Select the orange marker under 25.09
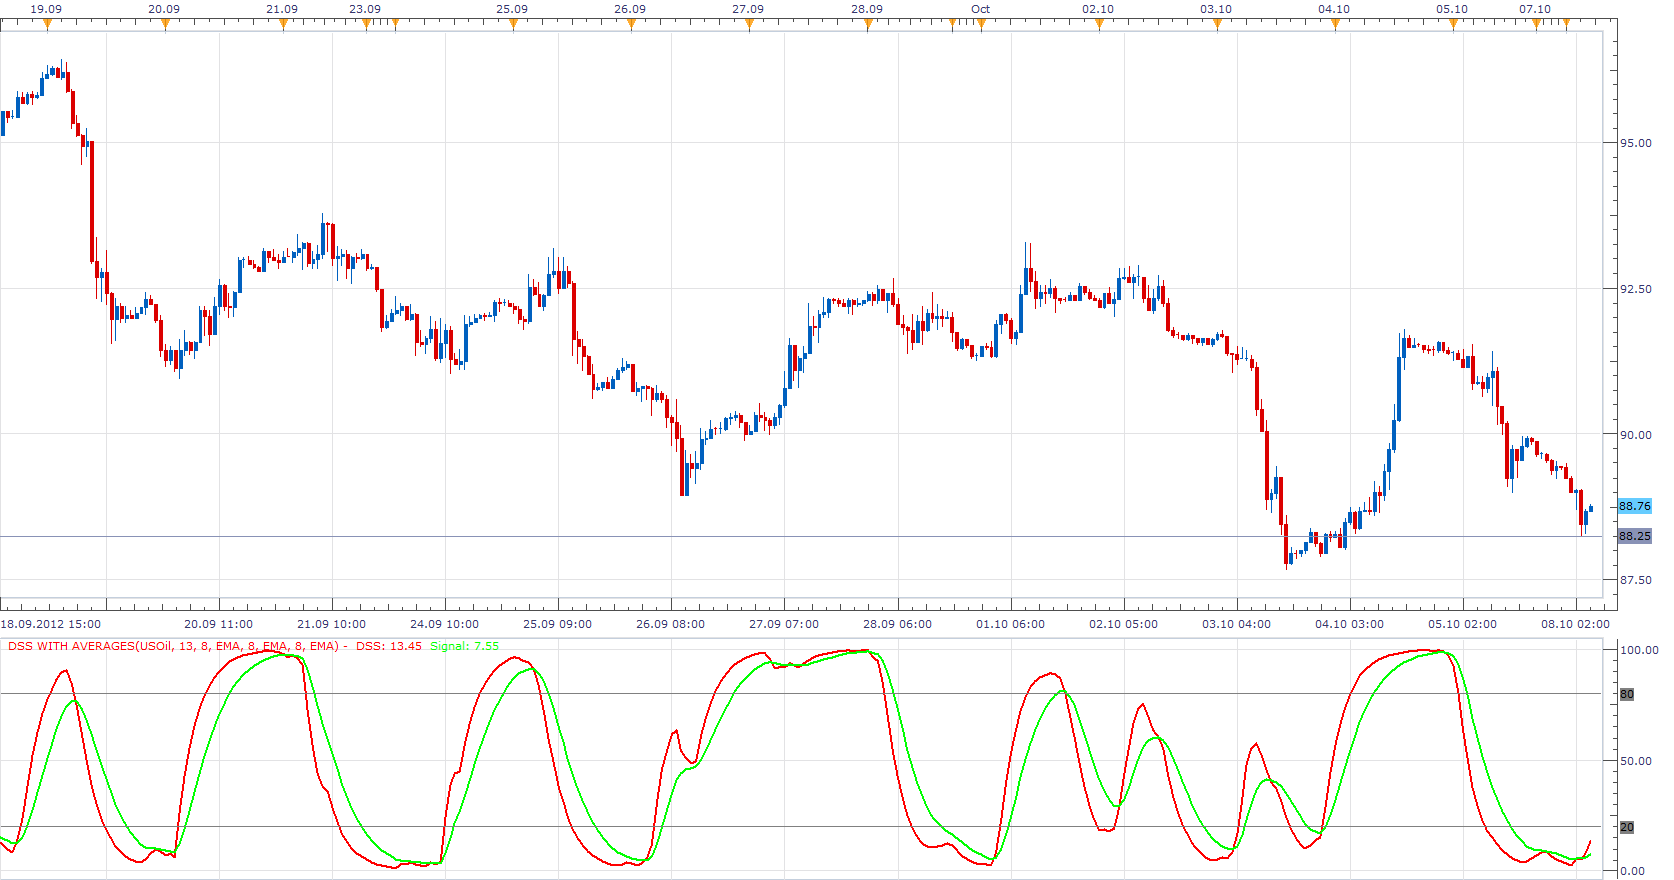This screenshot has height=880, width=1674. 513,25
